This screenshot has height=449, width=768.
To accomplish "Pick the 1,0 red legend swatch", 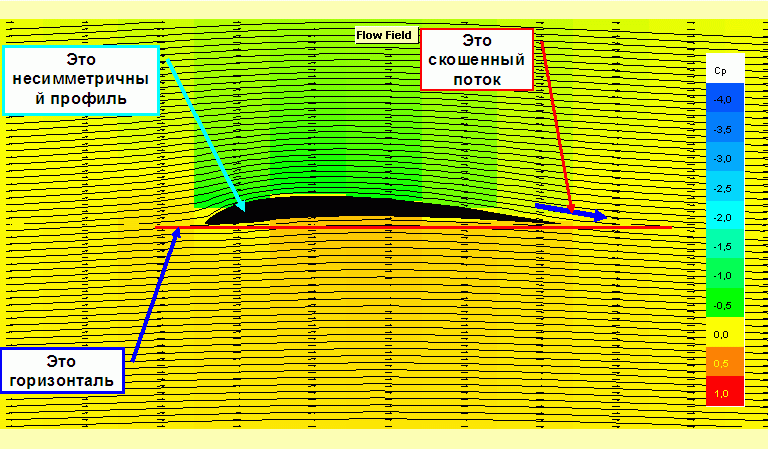I will 720,394.
